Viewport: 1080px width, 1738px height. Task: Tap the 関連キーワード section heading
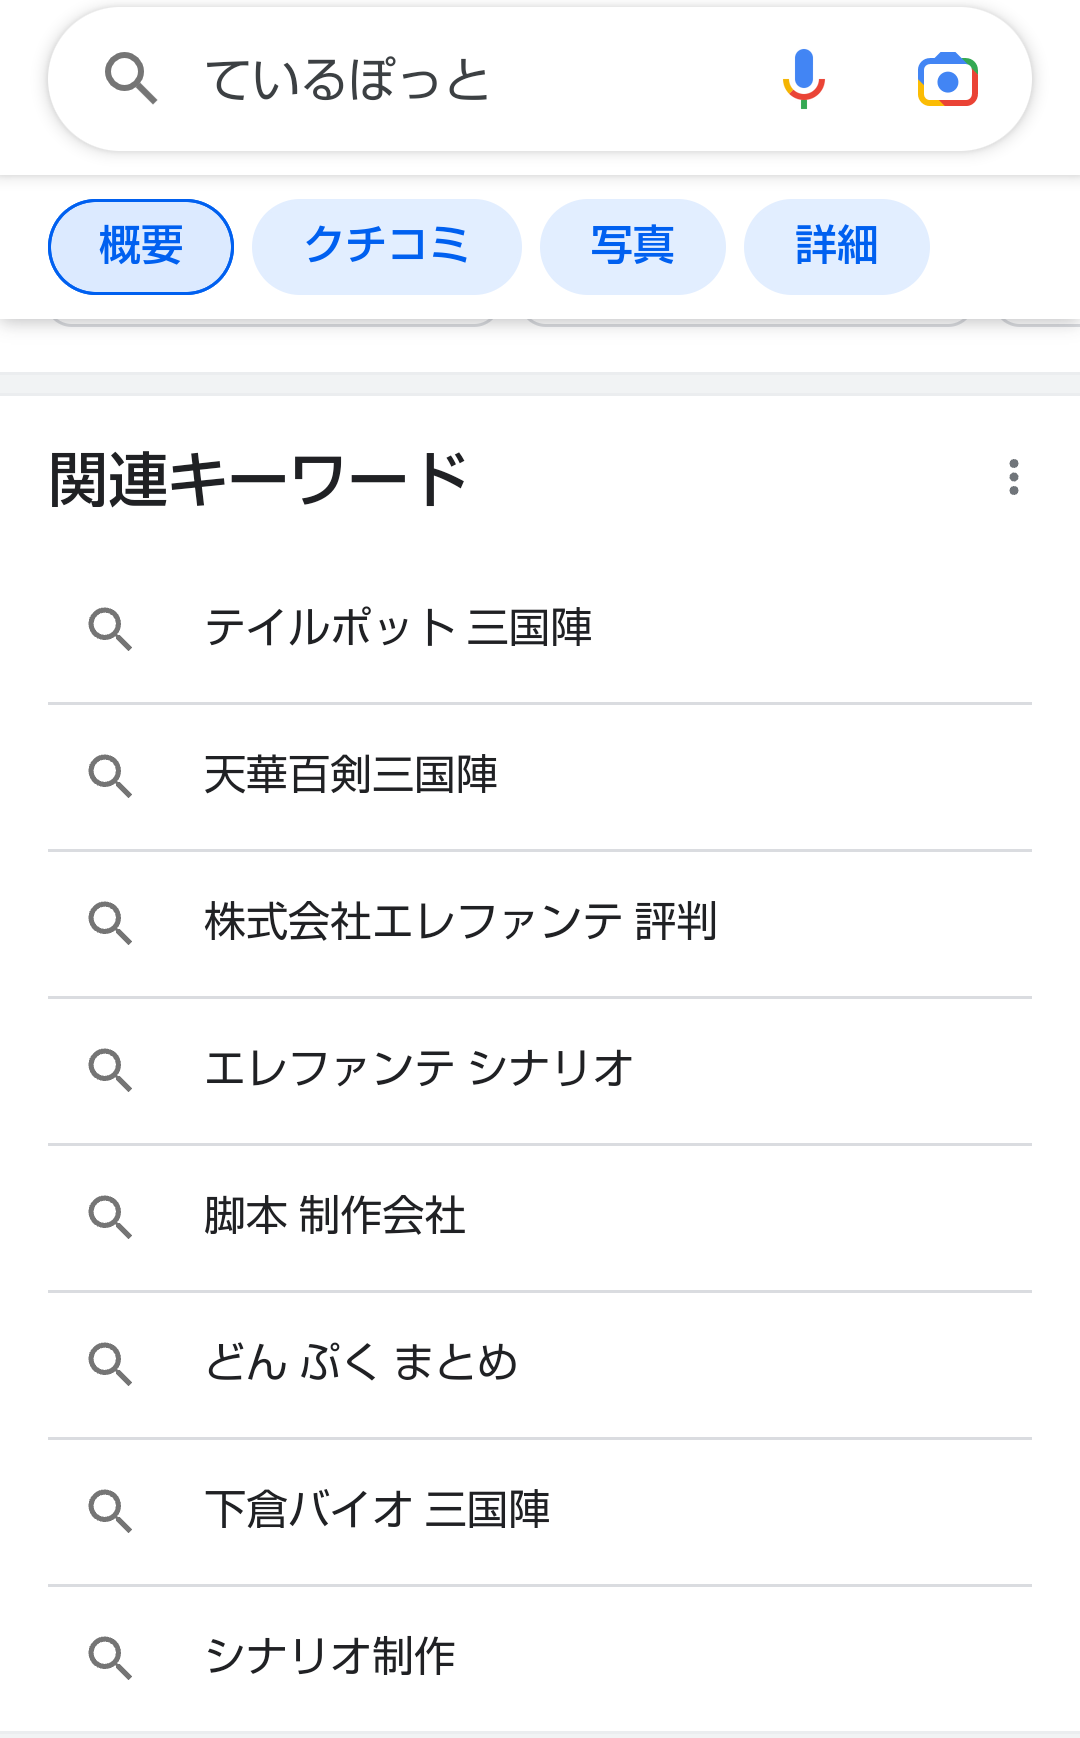tap(258, 479)
